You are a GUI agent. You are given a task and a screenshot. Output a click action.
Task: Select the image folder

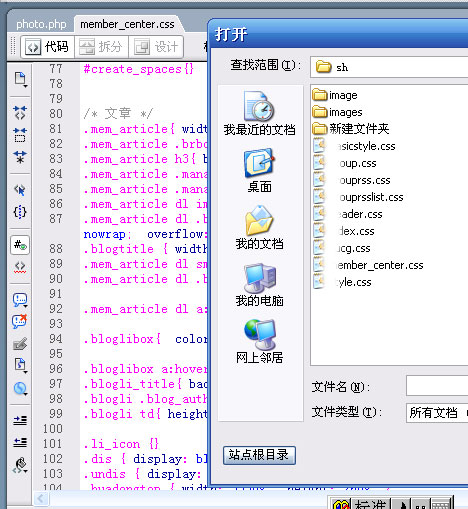tap(335, 95)
